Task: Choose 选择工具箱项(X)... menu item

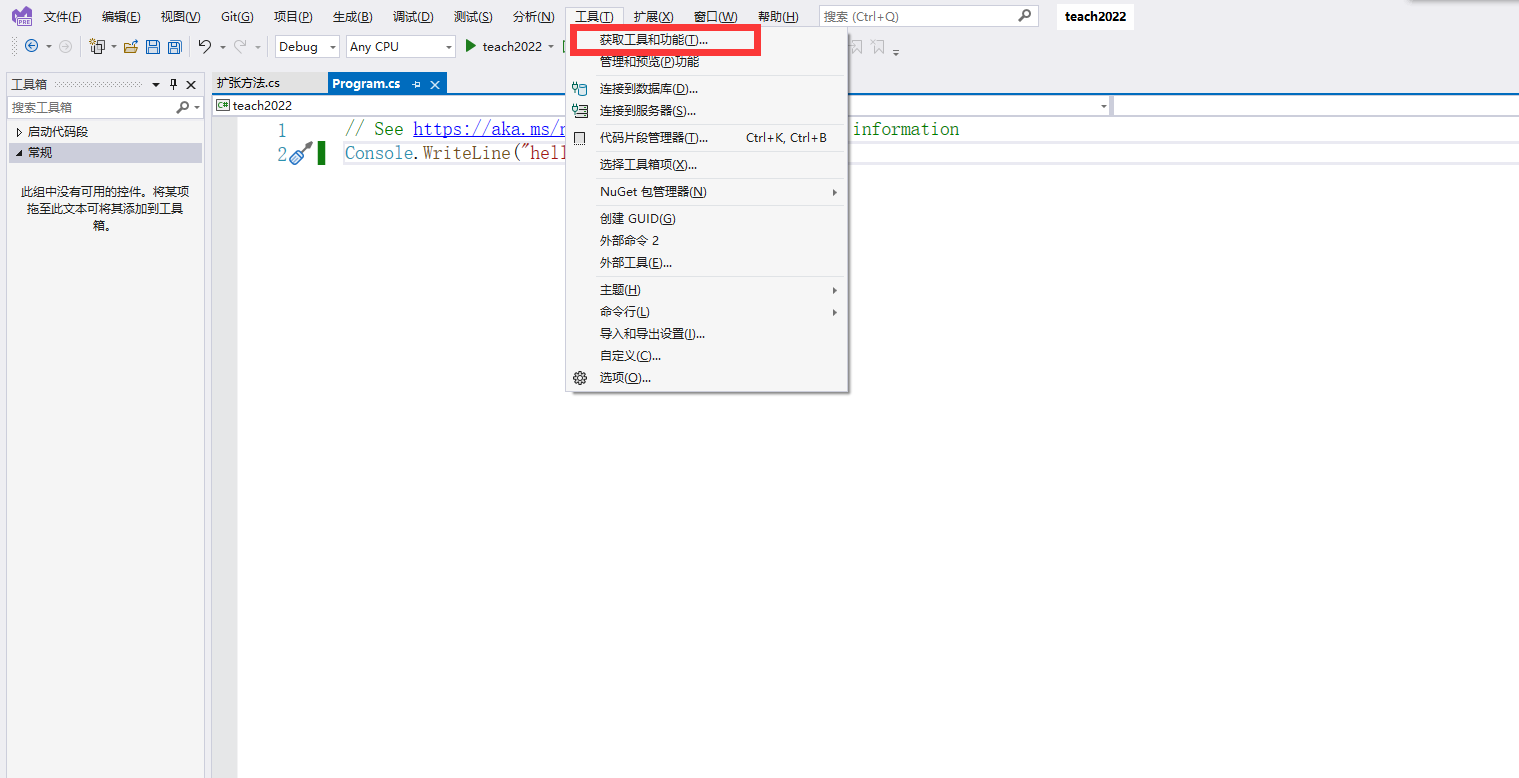Action: click(707, 165)
